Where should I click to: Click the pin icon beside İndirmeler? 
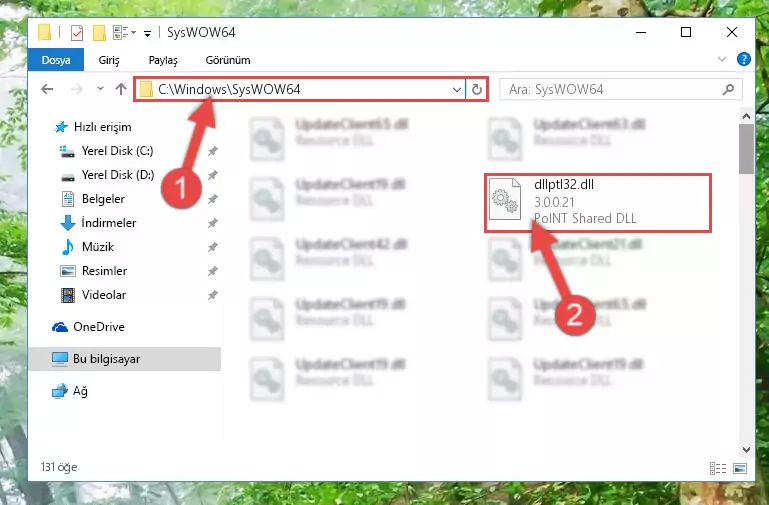212,223
